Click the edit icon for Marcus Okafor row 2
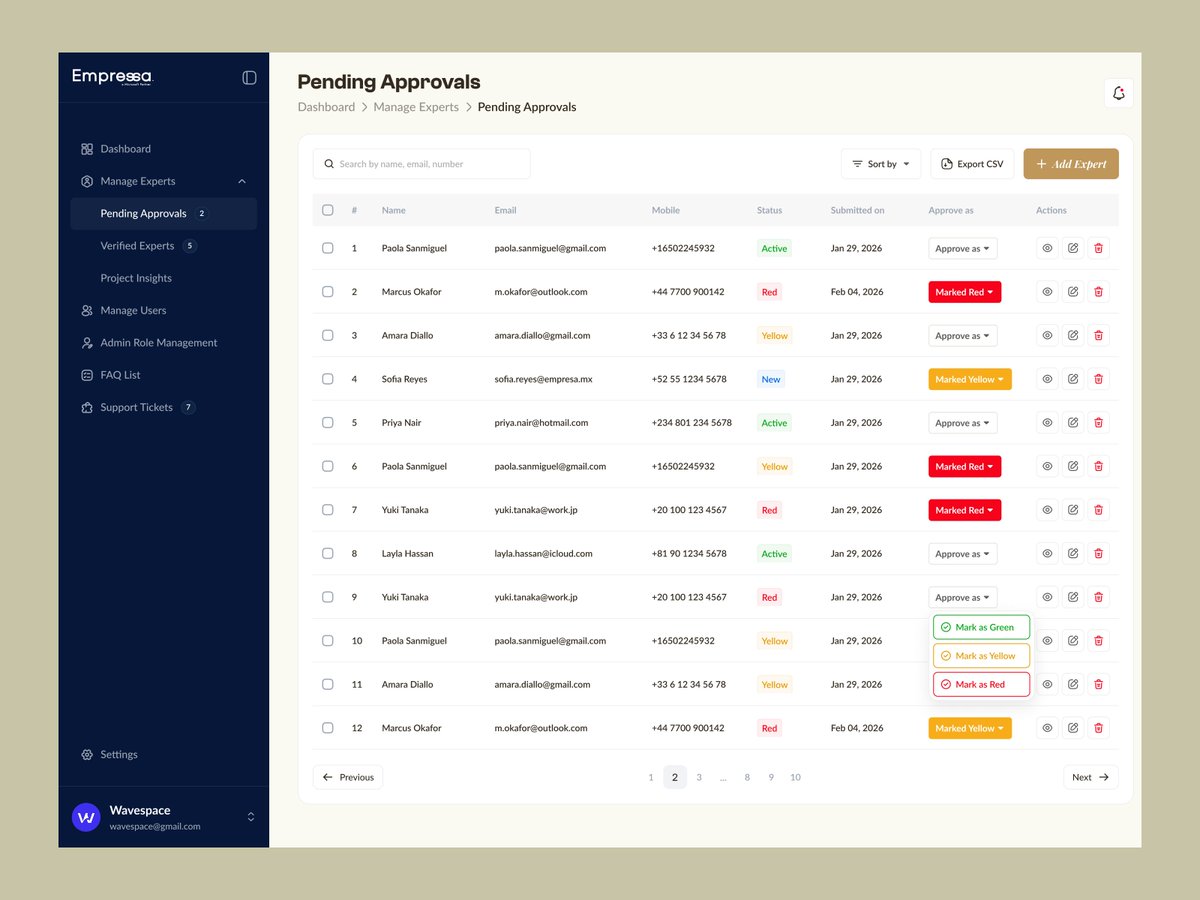 [x=1073, y=291]
